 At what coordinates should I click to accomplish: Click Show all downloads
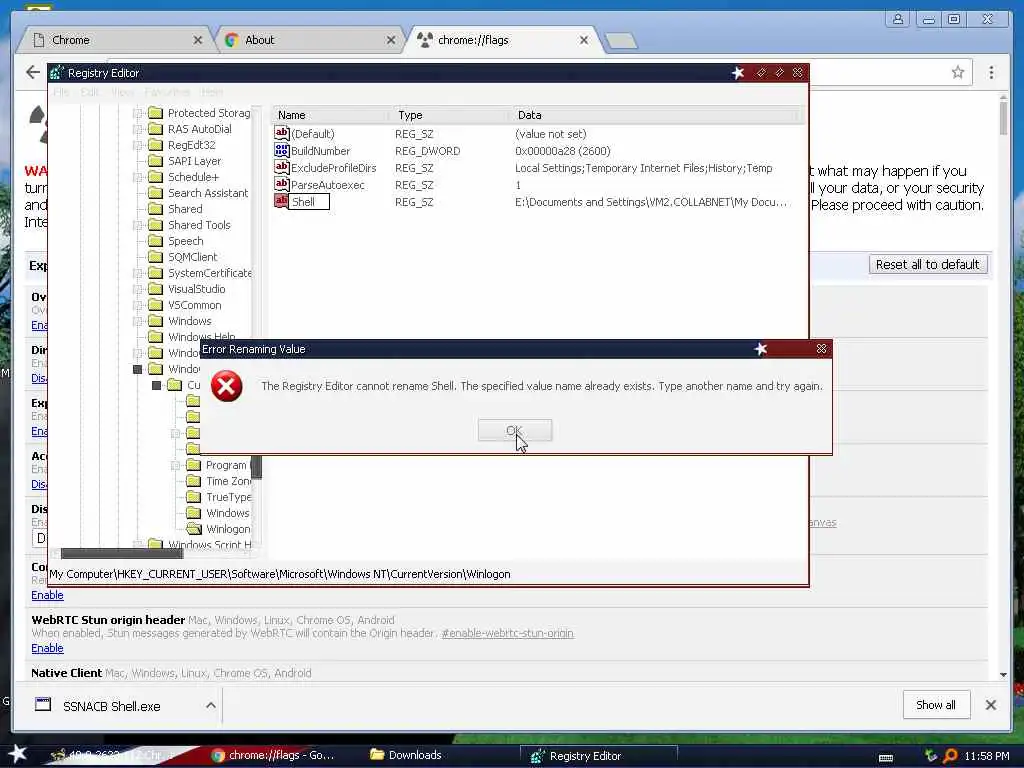coord(936,705)
